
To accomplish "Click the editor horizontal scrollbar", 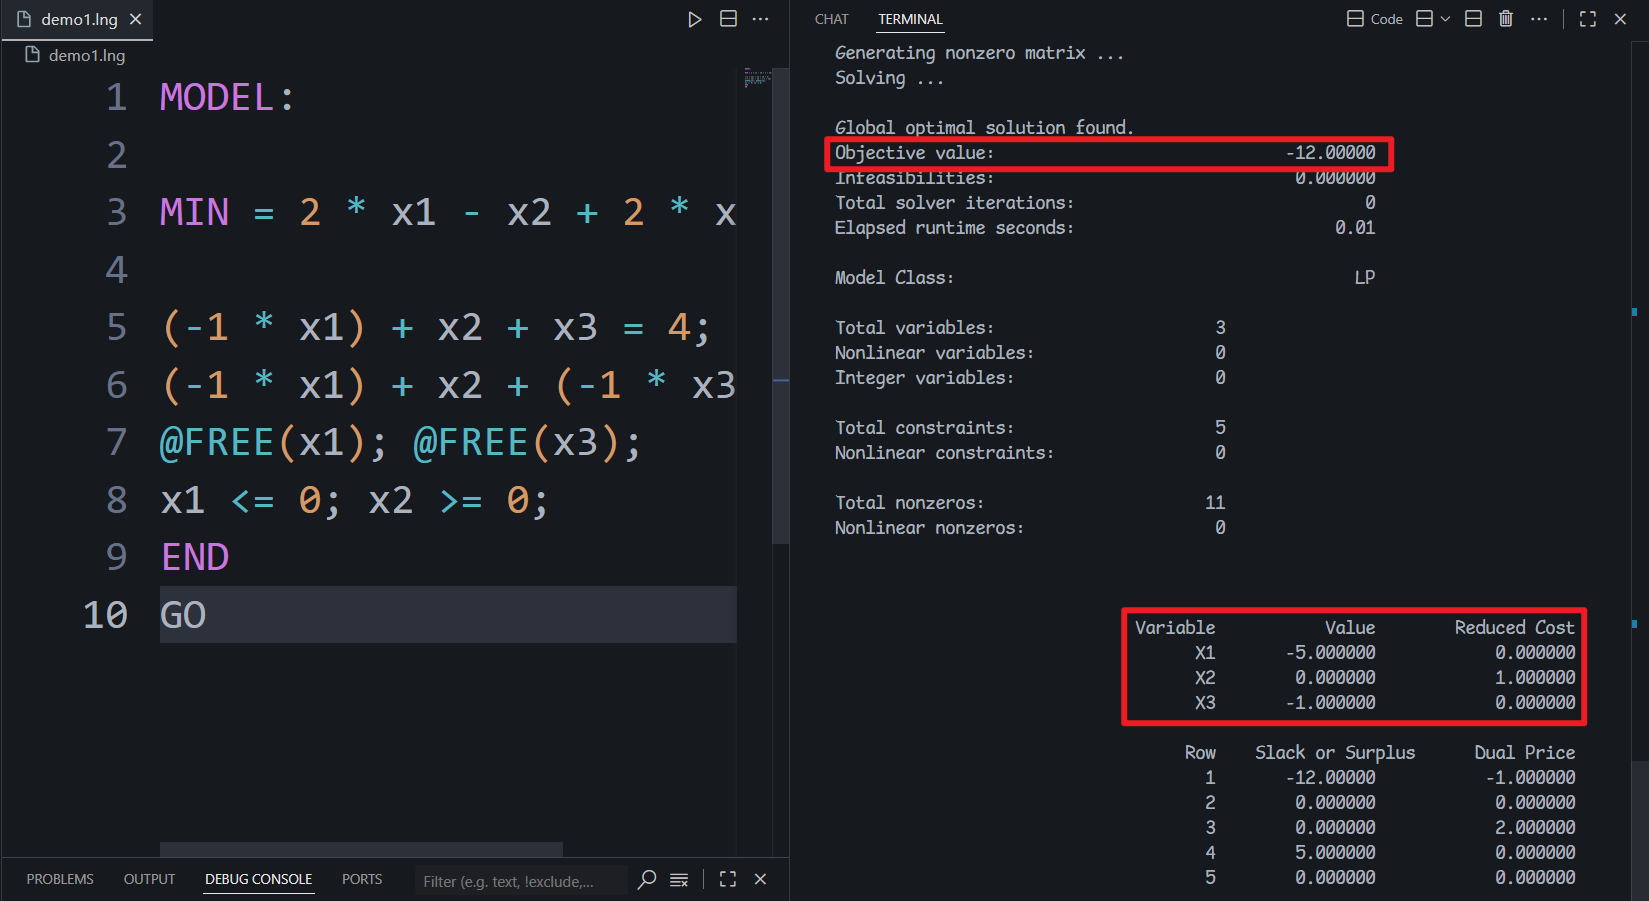I will pos(361,849).
